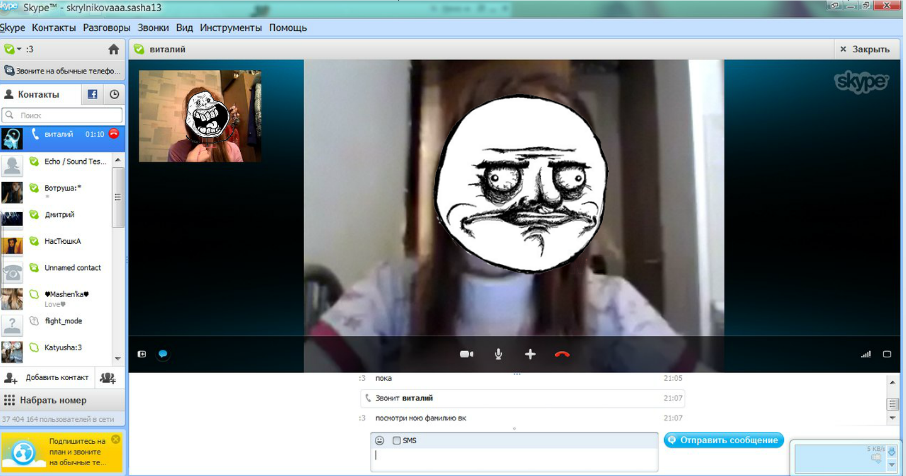906x476 pixels.
Task: Hang up with red phone button
Action: pos(562,354)
